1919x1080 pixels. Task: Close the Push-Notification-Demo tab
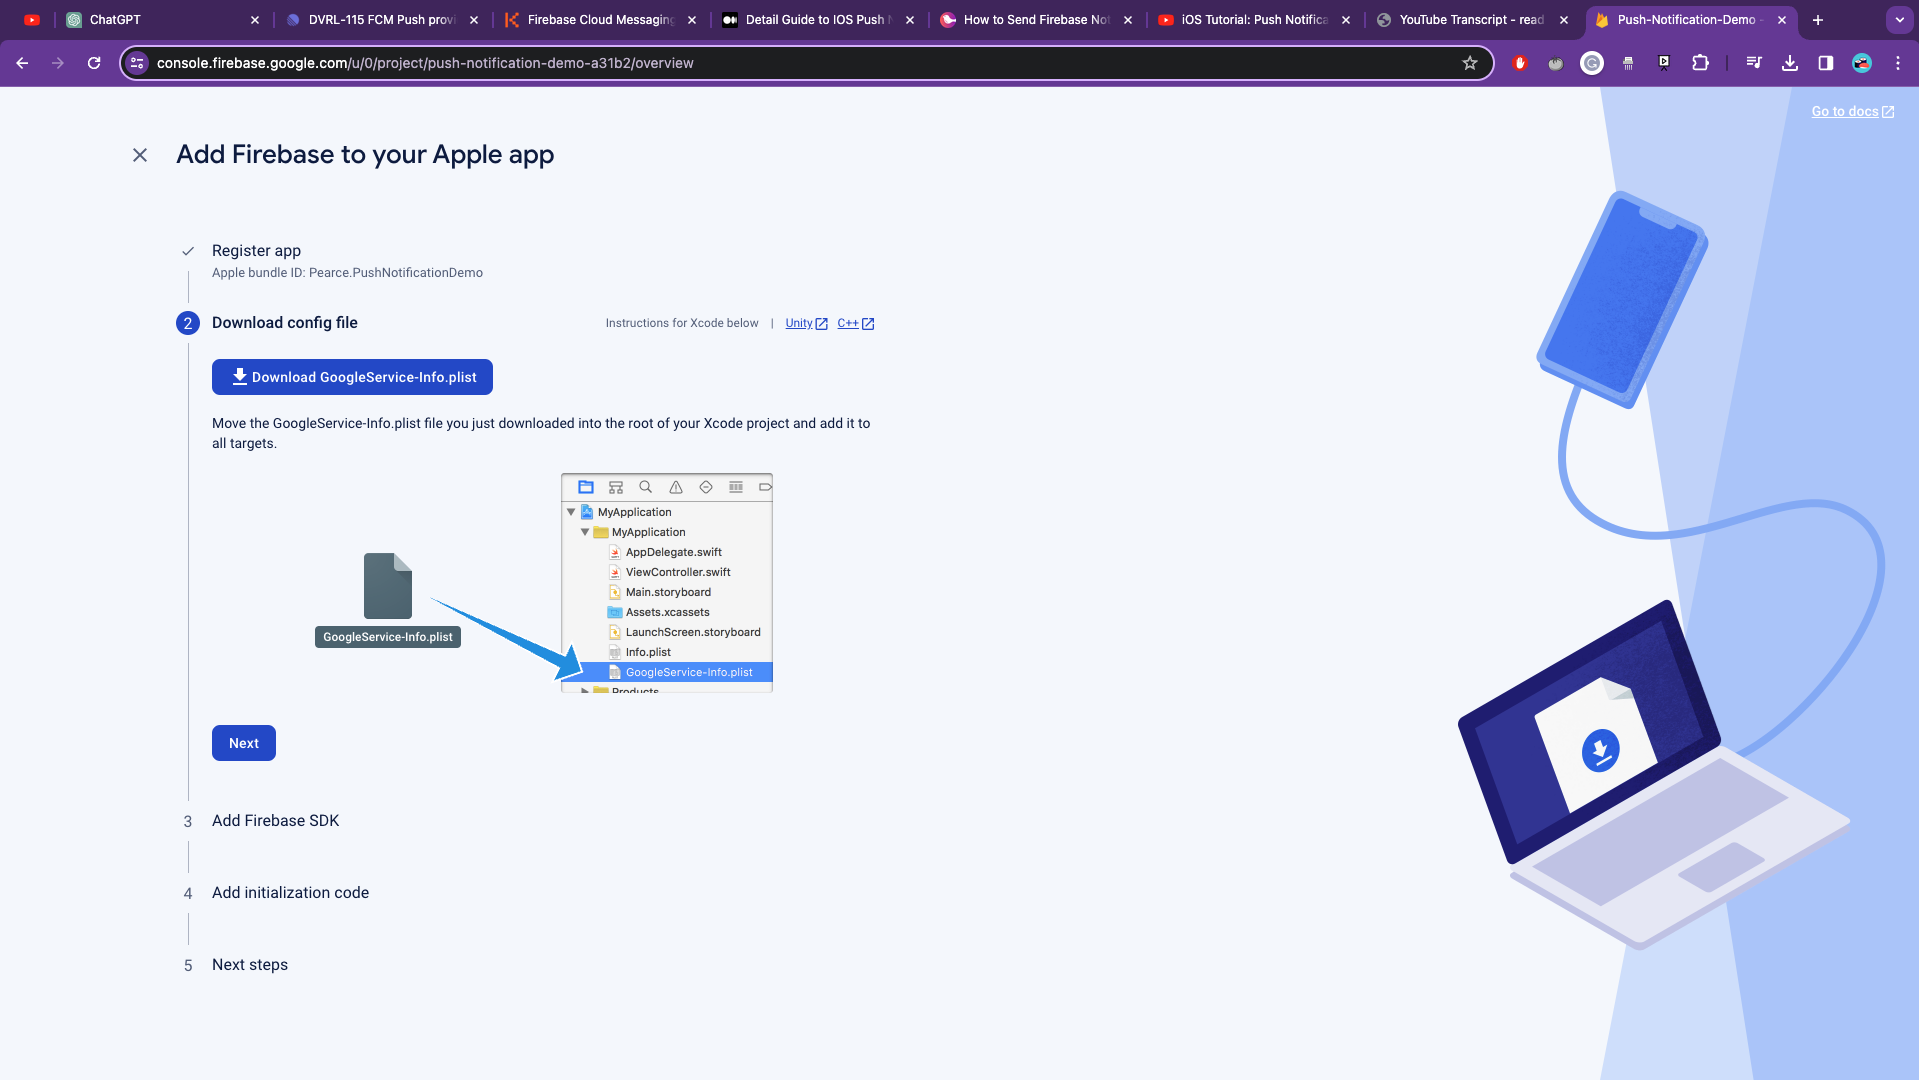1782,20
